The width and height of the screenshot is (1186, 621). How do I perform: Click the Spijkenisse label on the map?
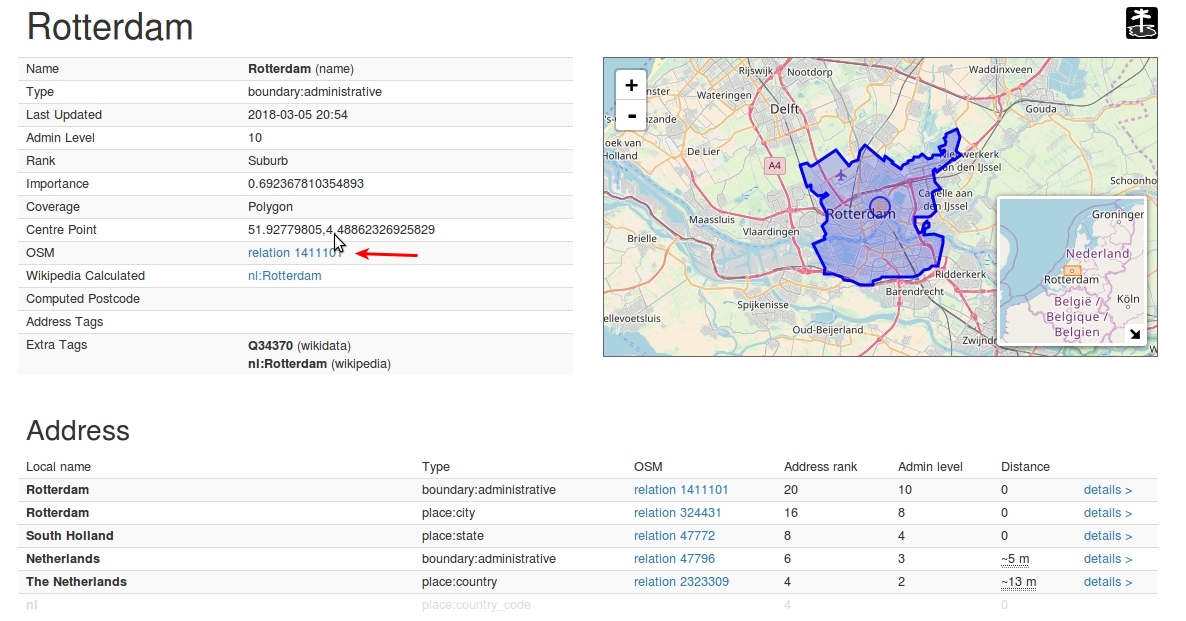pyautogui.click(x=762, y=304)
